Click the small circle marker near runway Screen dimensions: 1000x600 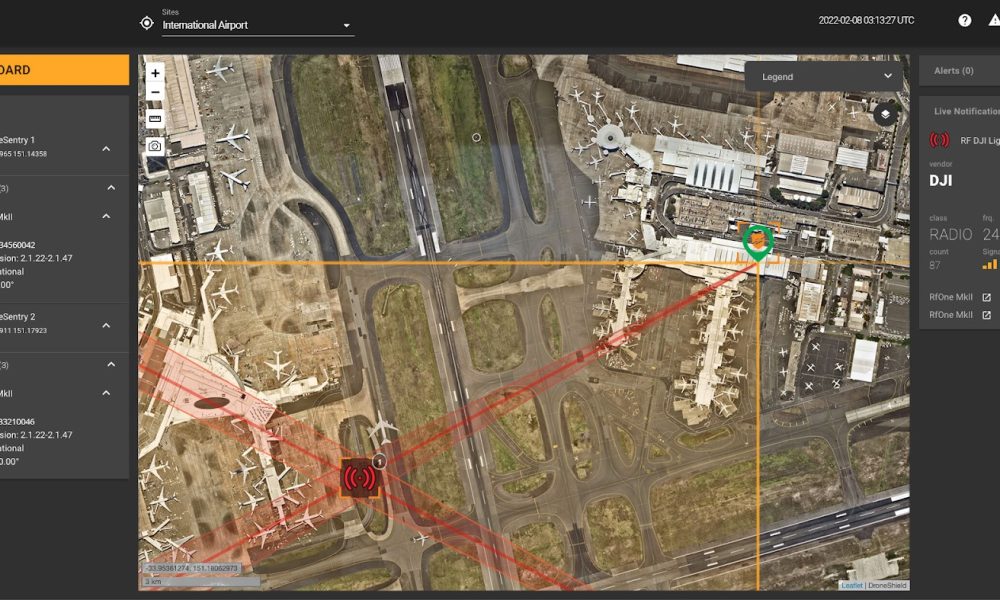pyautogui.click(x=476, y=137)
